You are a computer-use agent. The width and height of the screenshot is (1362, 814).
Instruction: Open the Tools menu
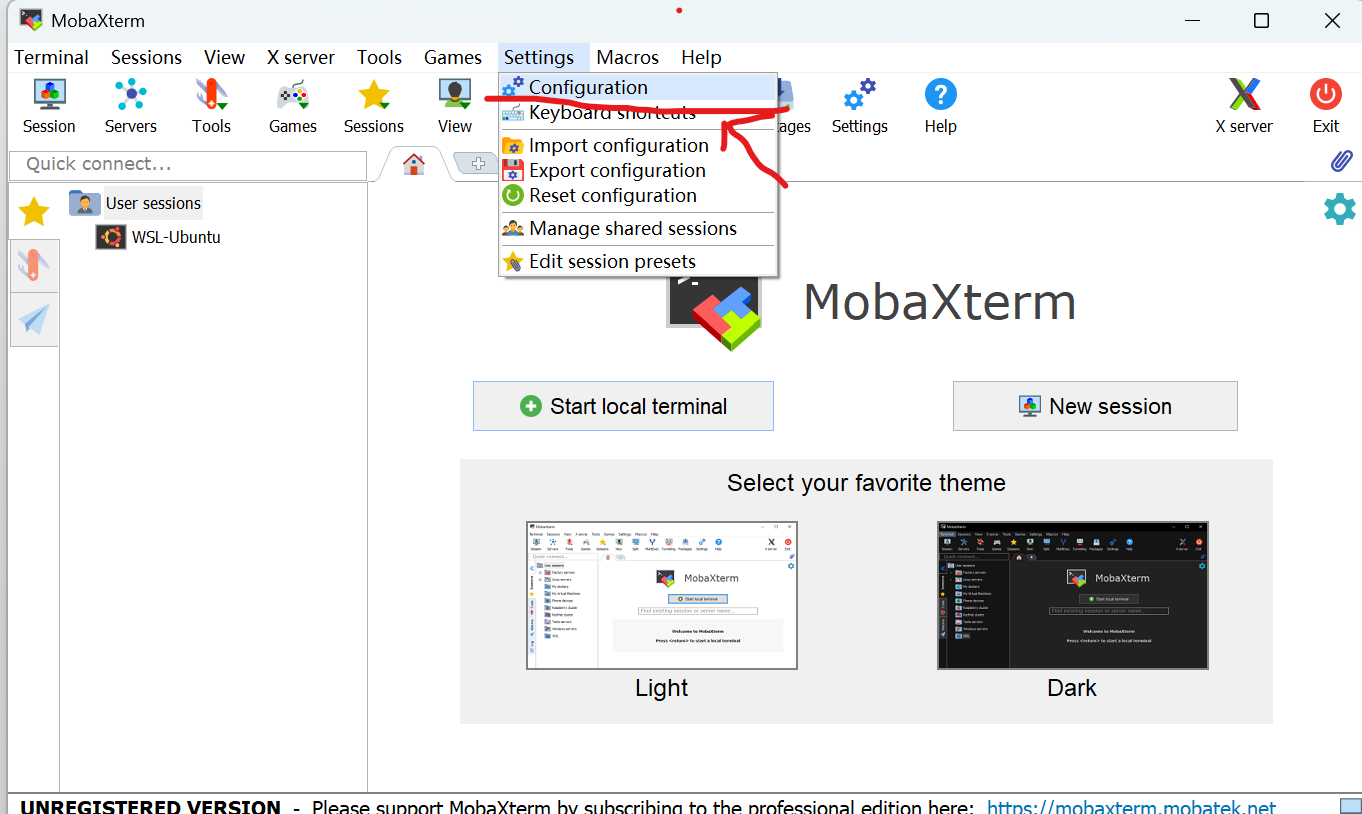click(x=379, y=57)
